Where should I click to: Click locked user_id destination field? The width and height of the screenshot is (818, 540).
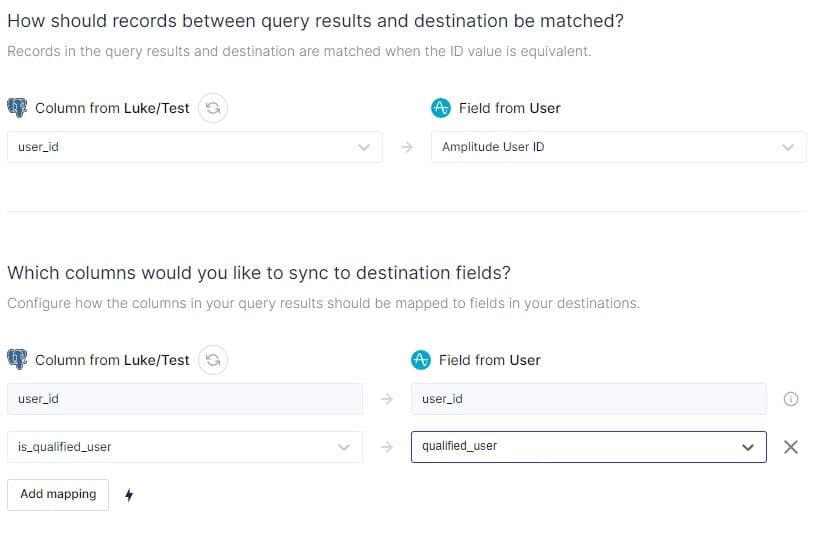click(588, 399)
